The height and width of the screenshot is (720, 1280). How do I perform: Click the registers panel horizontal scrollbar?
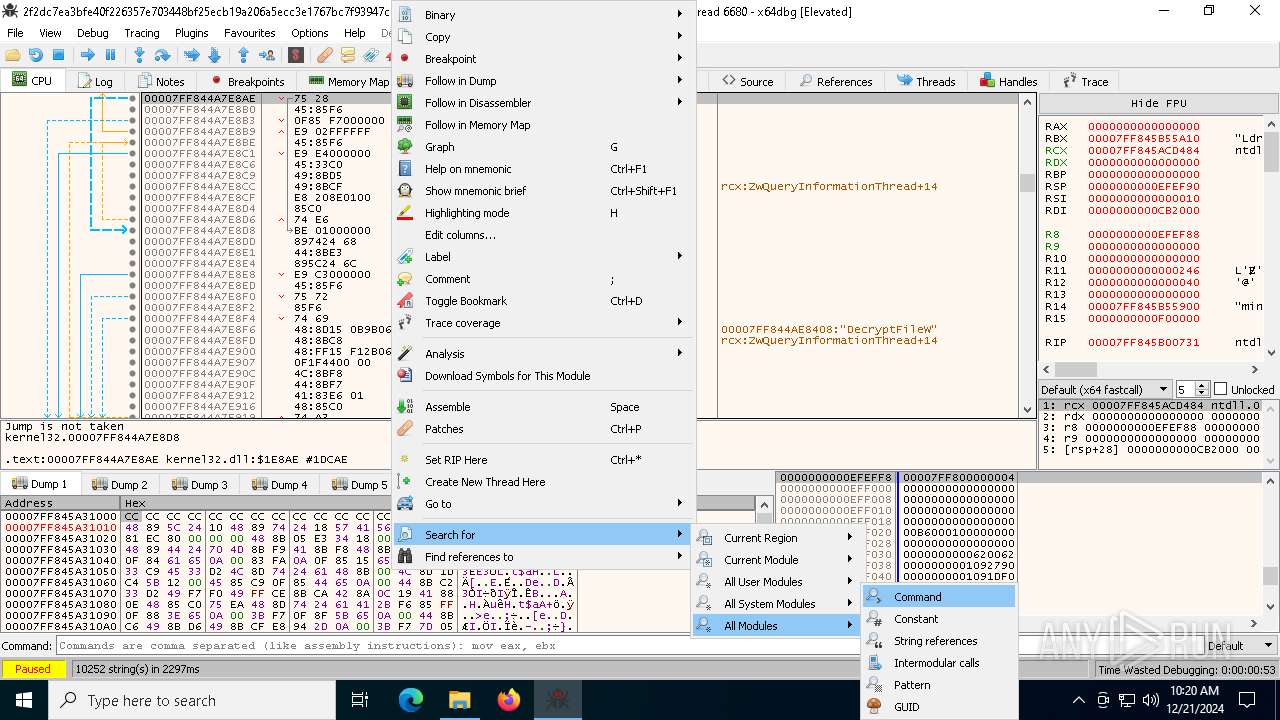pyautogui.click(x=1151, y=369)
